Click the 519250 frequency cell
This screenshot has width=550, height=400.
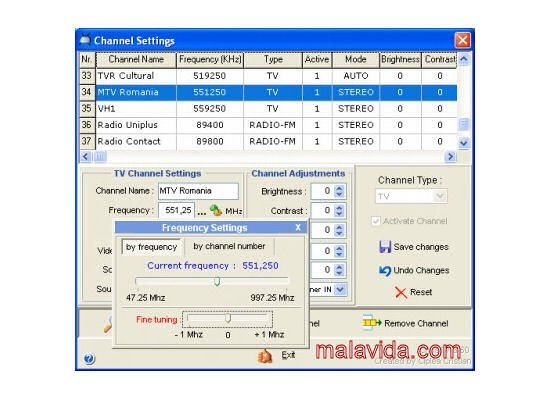coord(209,76)
